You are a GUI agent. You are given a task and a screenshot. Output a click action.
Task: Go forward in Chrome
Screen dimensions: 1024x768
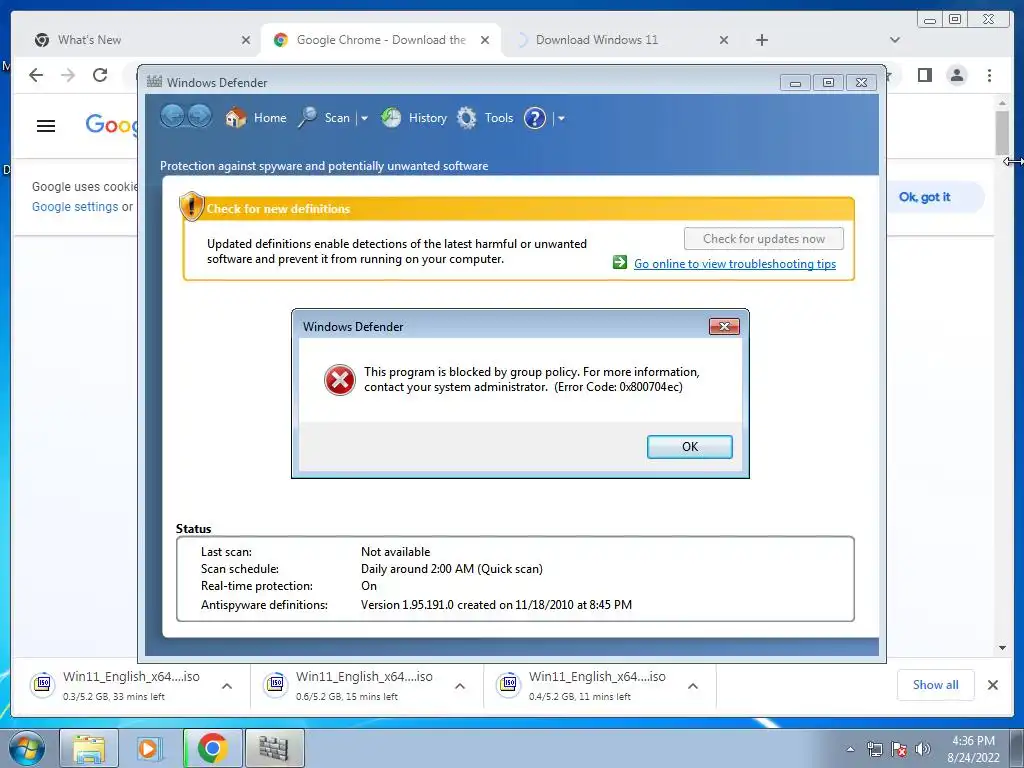click(x=68, y=75)
